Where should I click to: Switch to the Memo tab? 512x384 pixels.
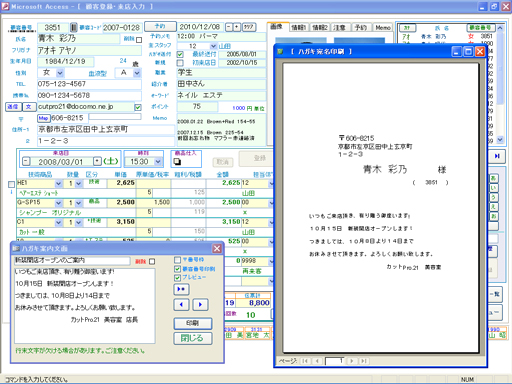(383, 27)
